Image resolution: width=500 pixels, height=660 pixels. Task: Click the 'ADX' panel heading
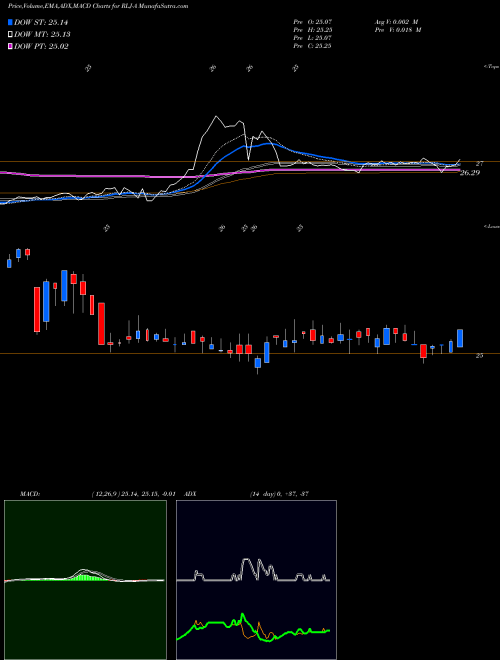190,494
